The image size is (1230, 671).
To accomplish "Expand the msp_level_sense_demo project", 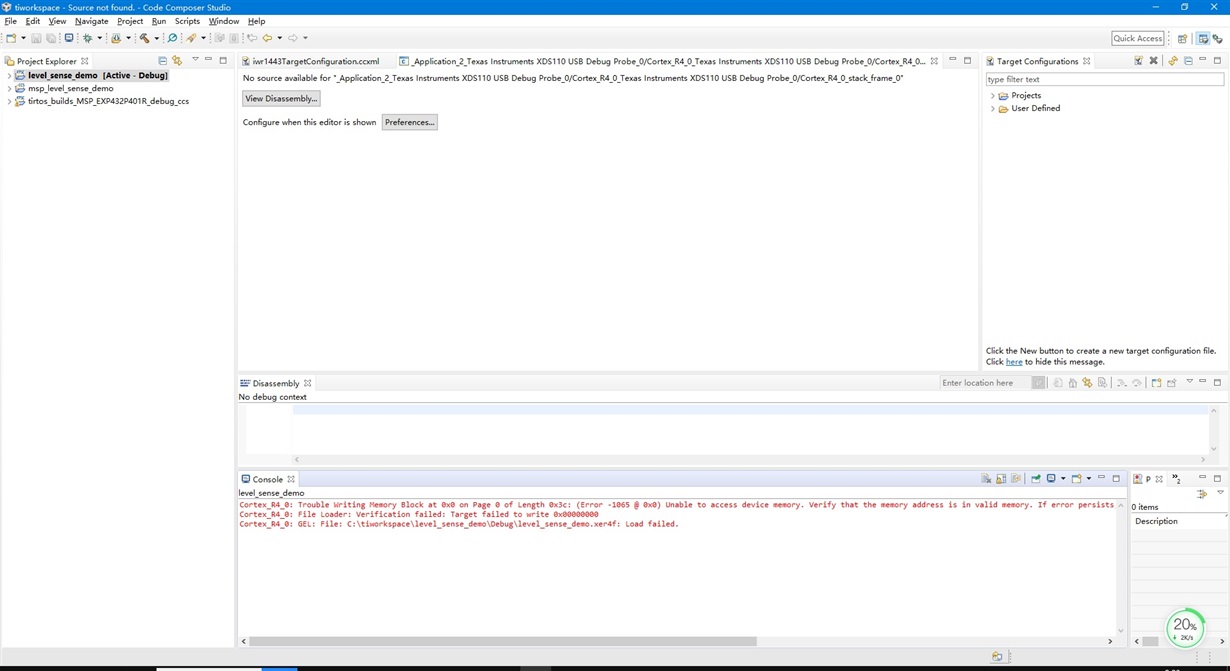I will pos(9,88).
